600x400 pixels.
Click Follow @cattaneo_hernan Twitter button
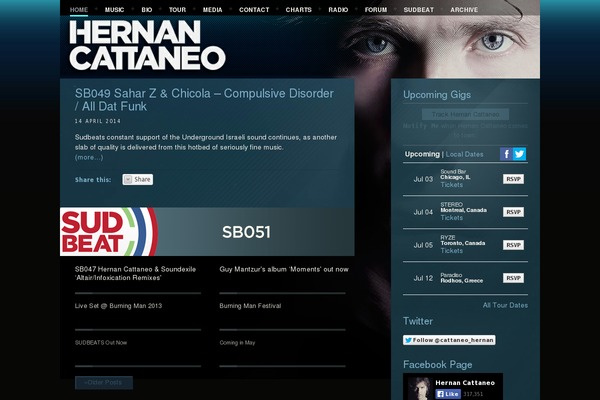(x=449, y=340)
